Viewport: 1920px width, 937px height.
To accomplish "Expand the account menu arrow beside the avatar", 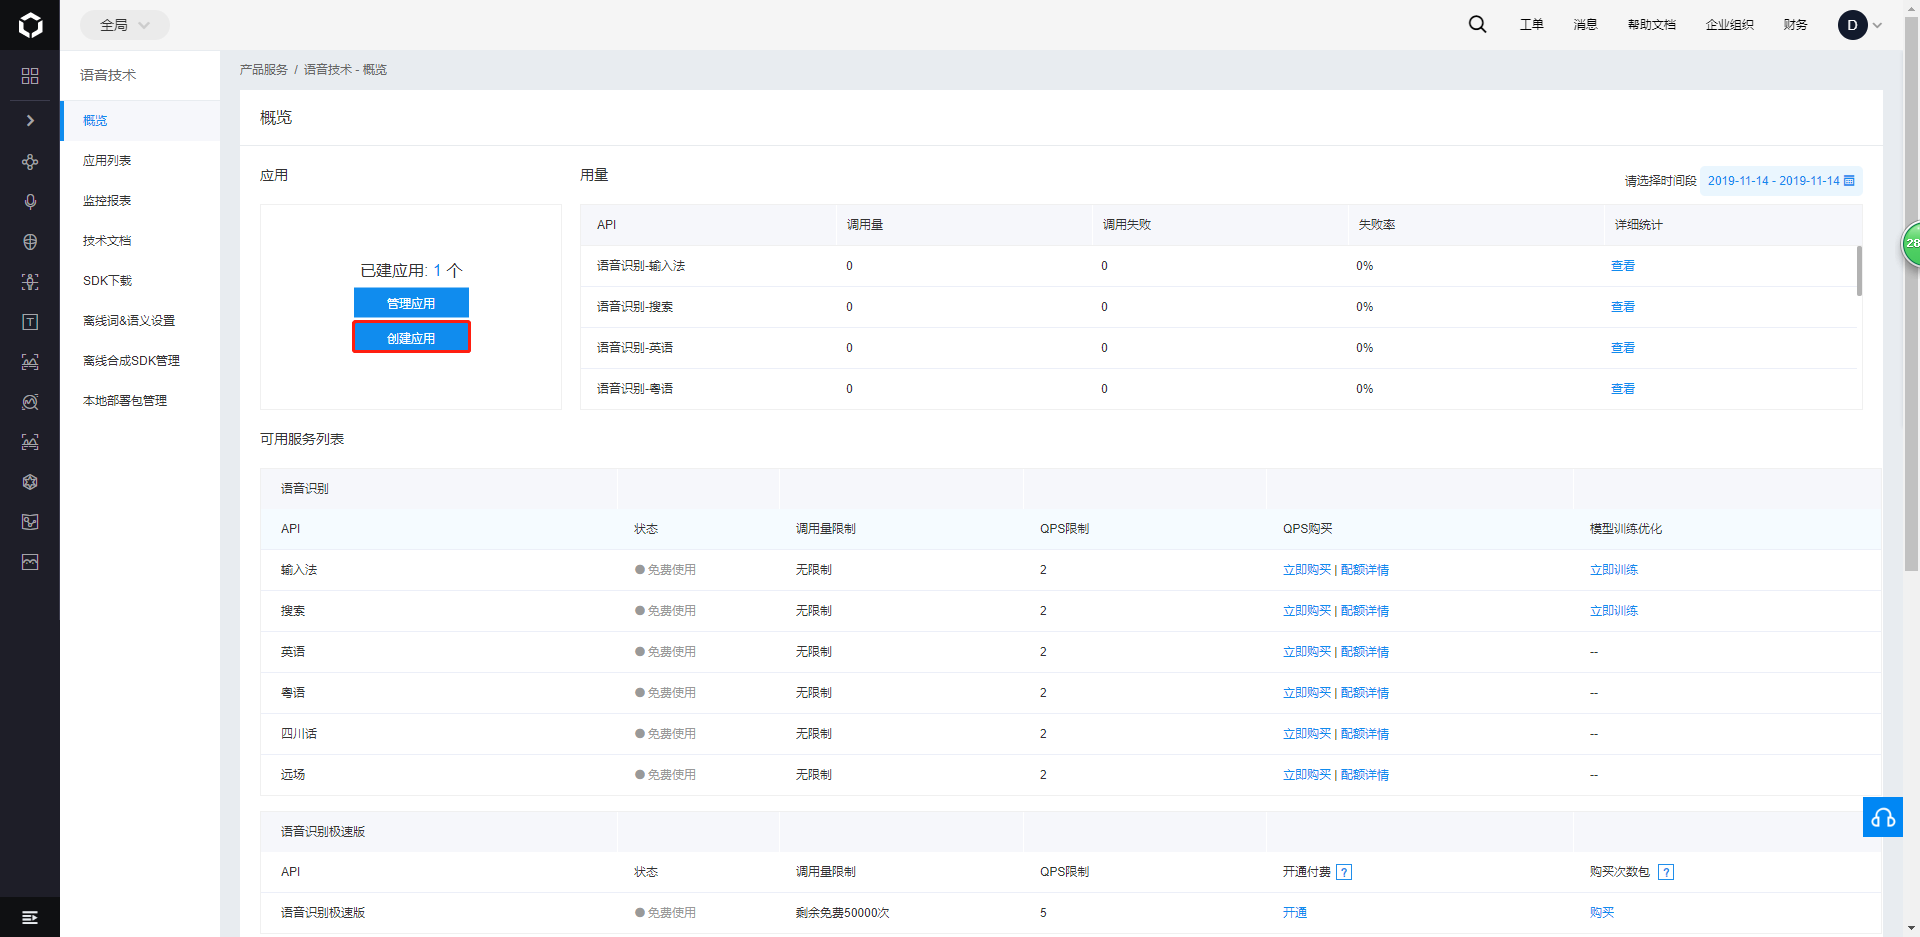I will 1877,26.
